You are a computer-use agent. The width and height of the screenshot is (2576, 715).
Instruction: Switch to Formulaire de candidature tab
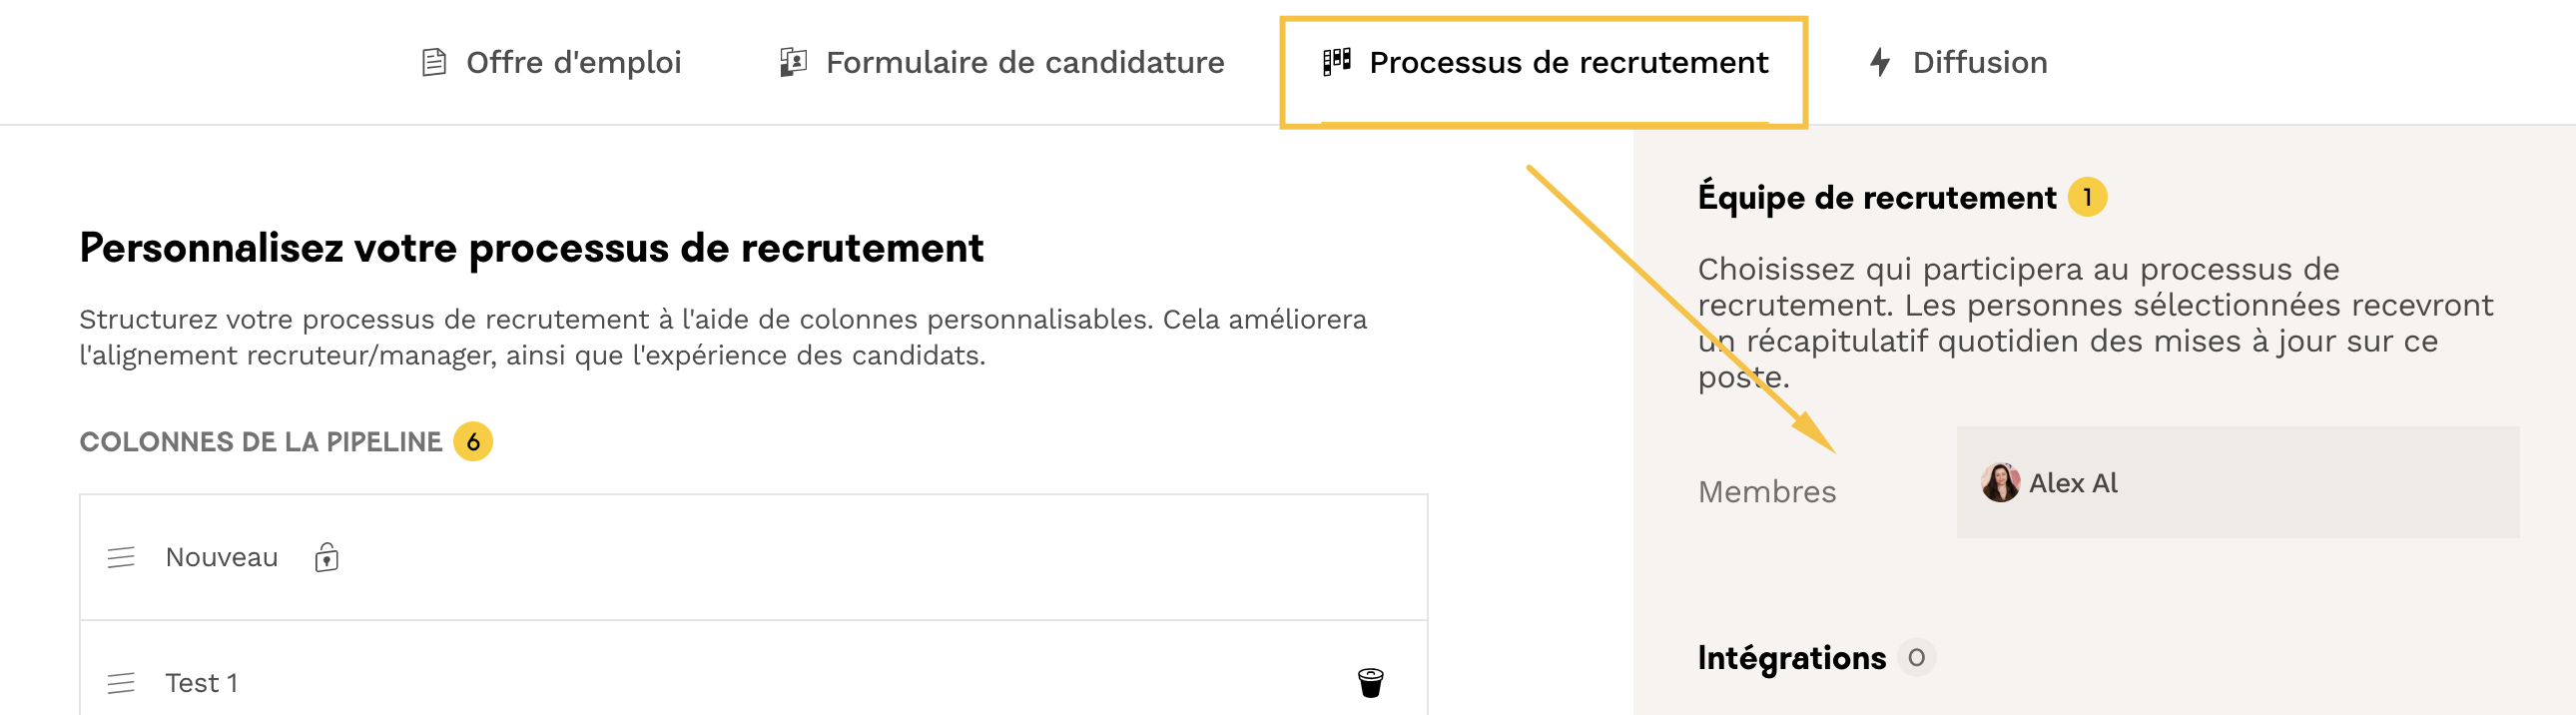point(1024,63)
